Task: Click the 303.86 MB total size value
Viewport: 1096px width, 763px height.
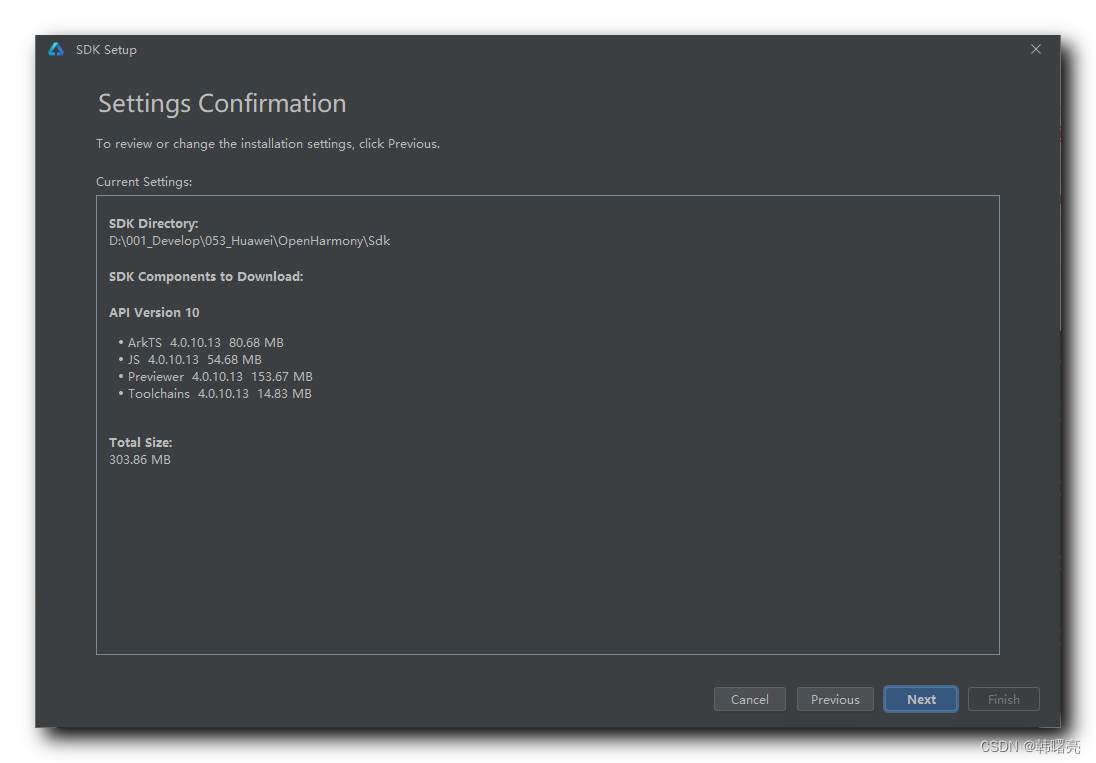Action: [x=140, y=460]
